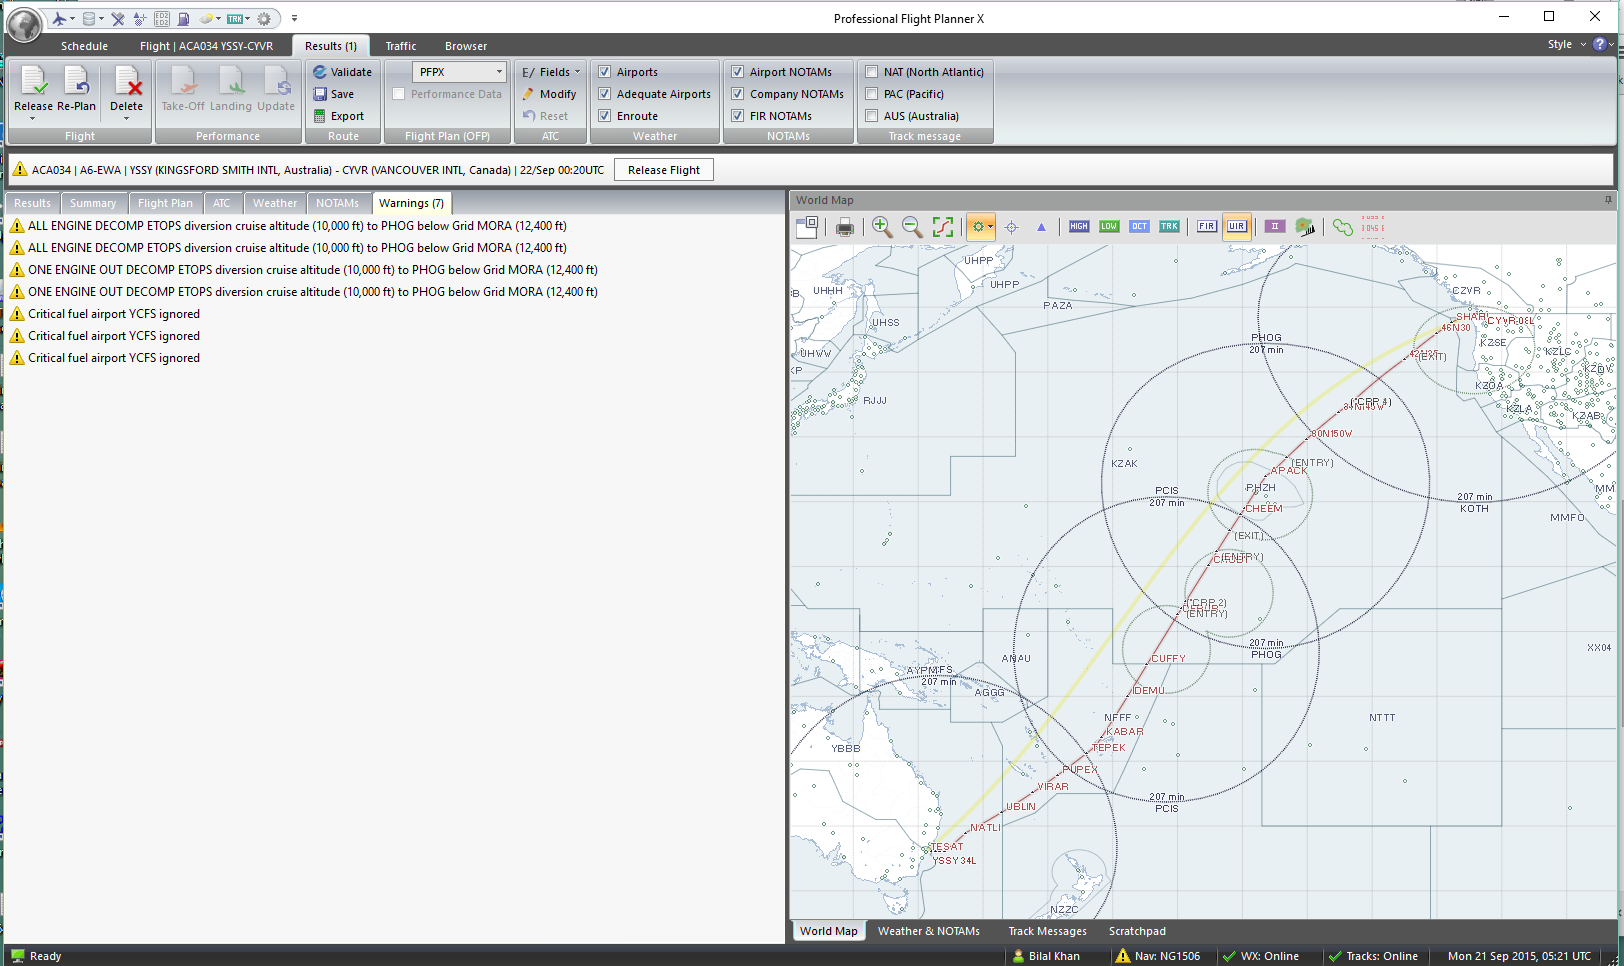The image size is (1624, 966).
Task: Click the fuel pump icon in quick access toolbar
Action: (183, 18)
